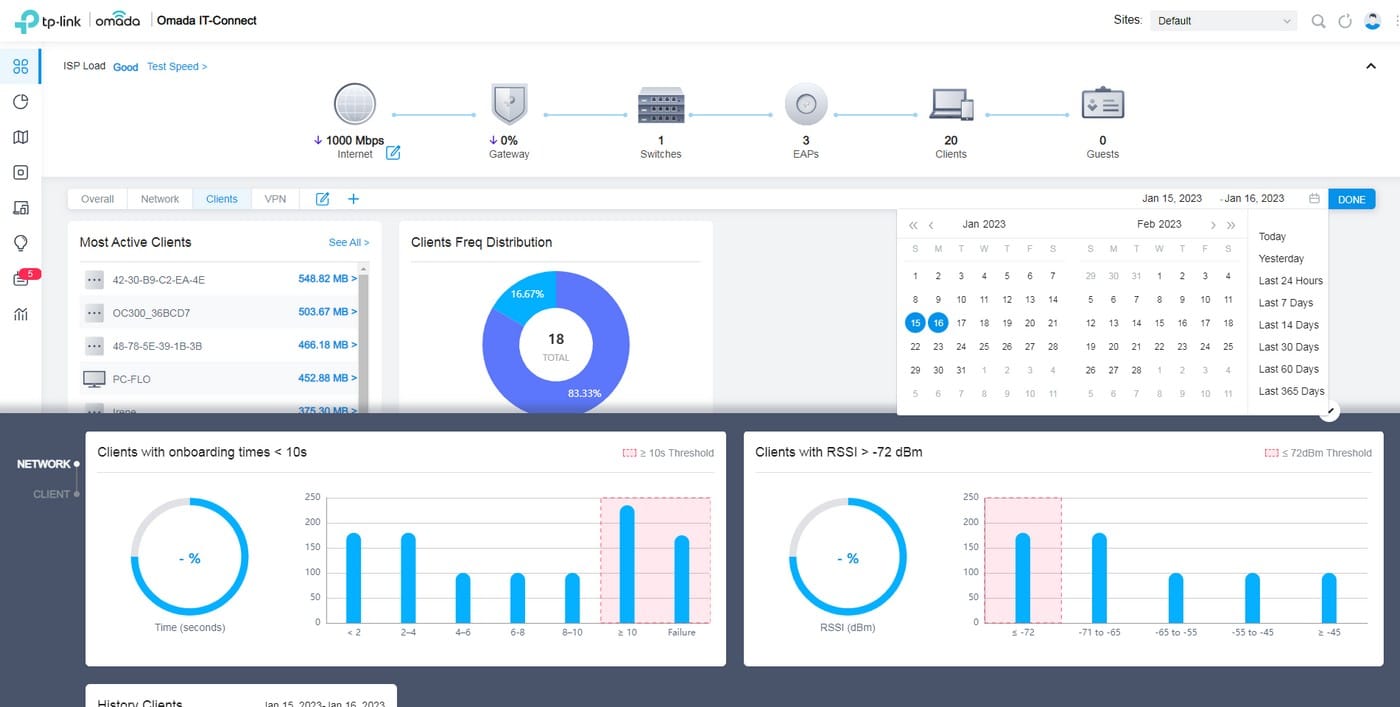Select the Statistics pie chart sidebar icon
1400x707 pixels.
point(20,101)
